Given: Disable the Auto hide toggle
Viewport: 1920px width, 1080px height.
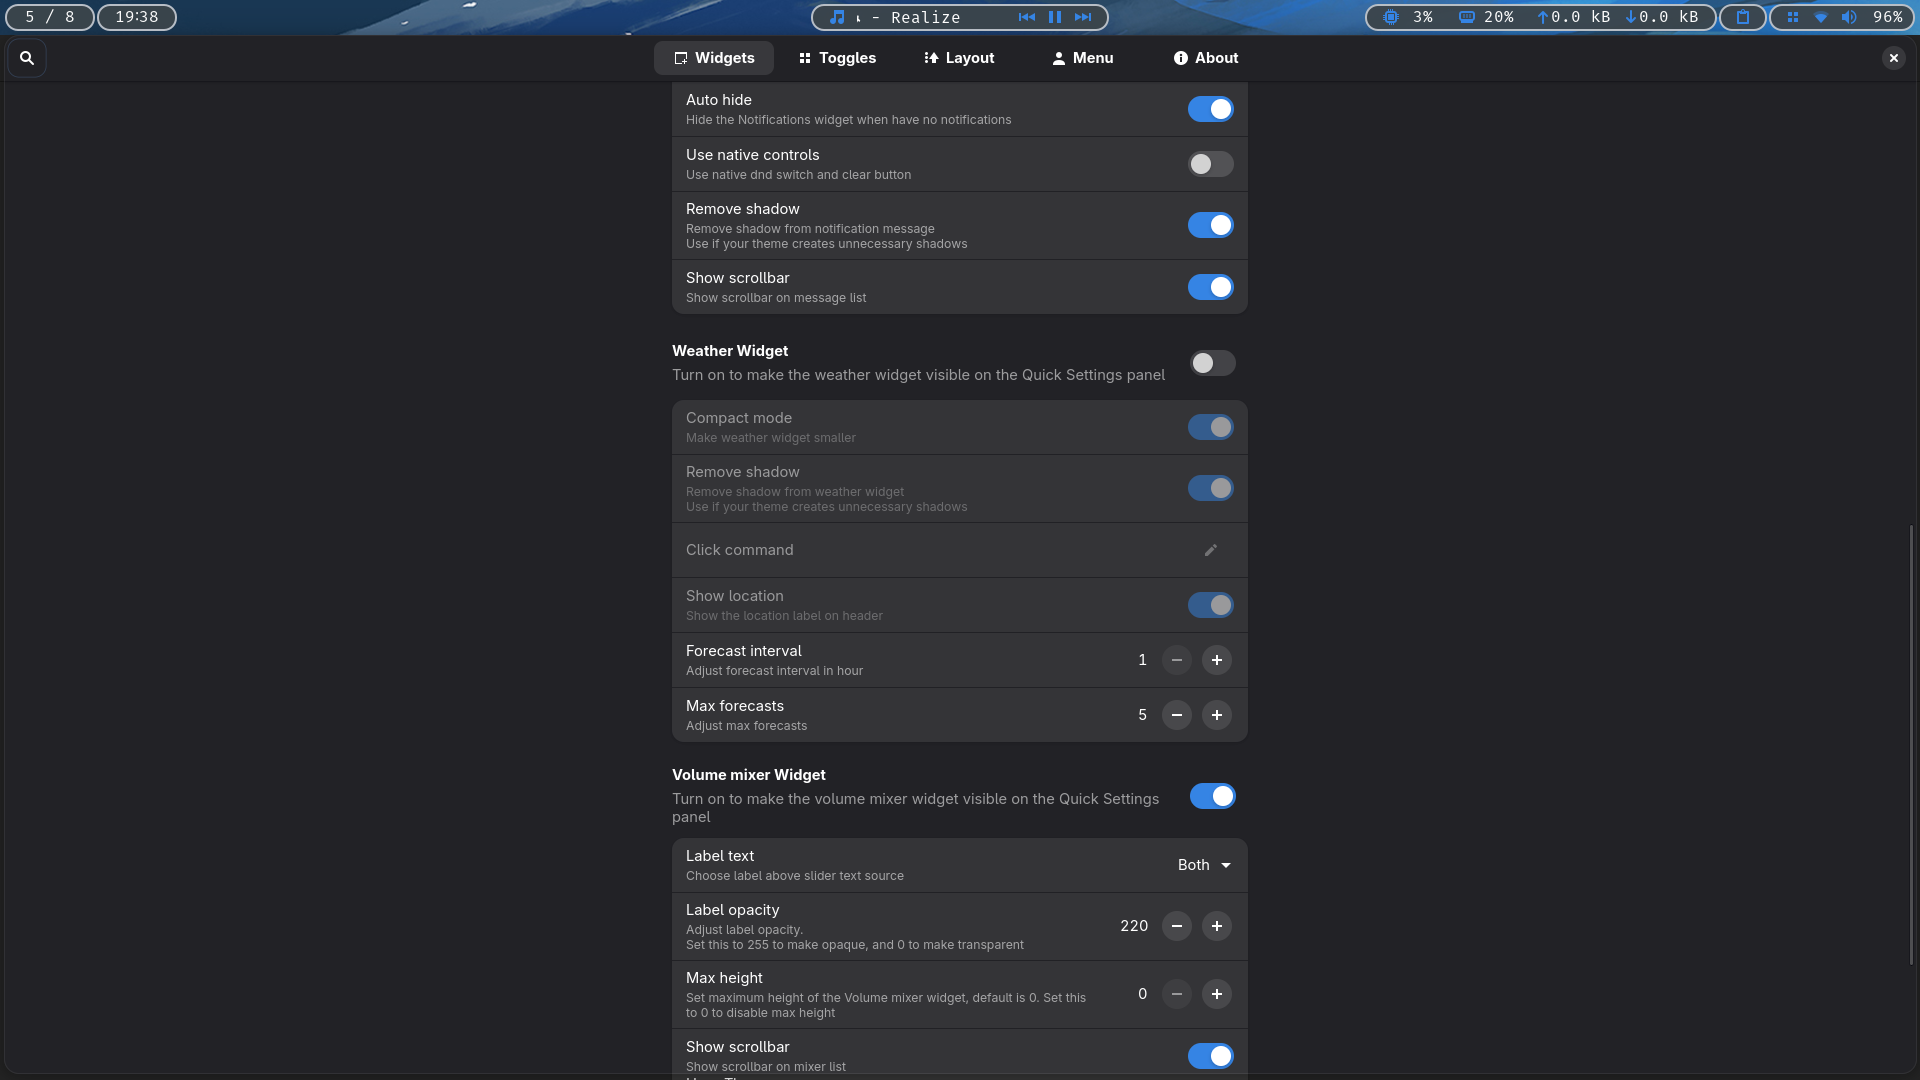Looking at the screenshot, I should tap(1210, 109).
